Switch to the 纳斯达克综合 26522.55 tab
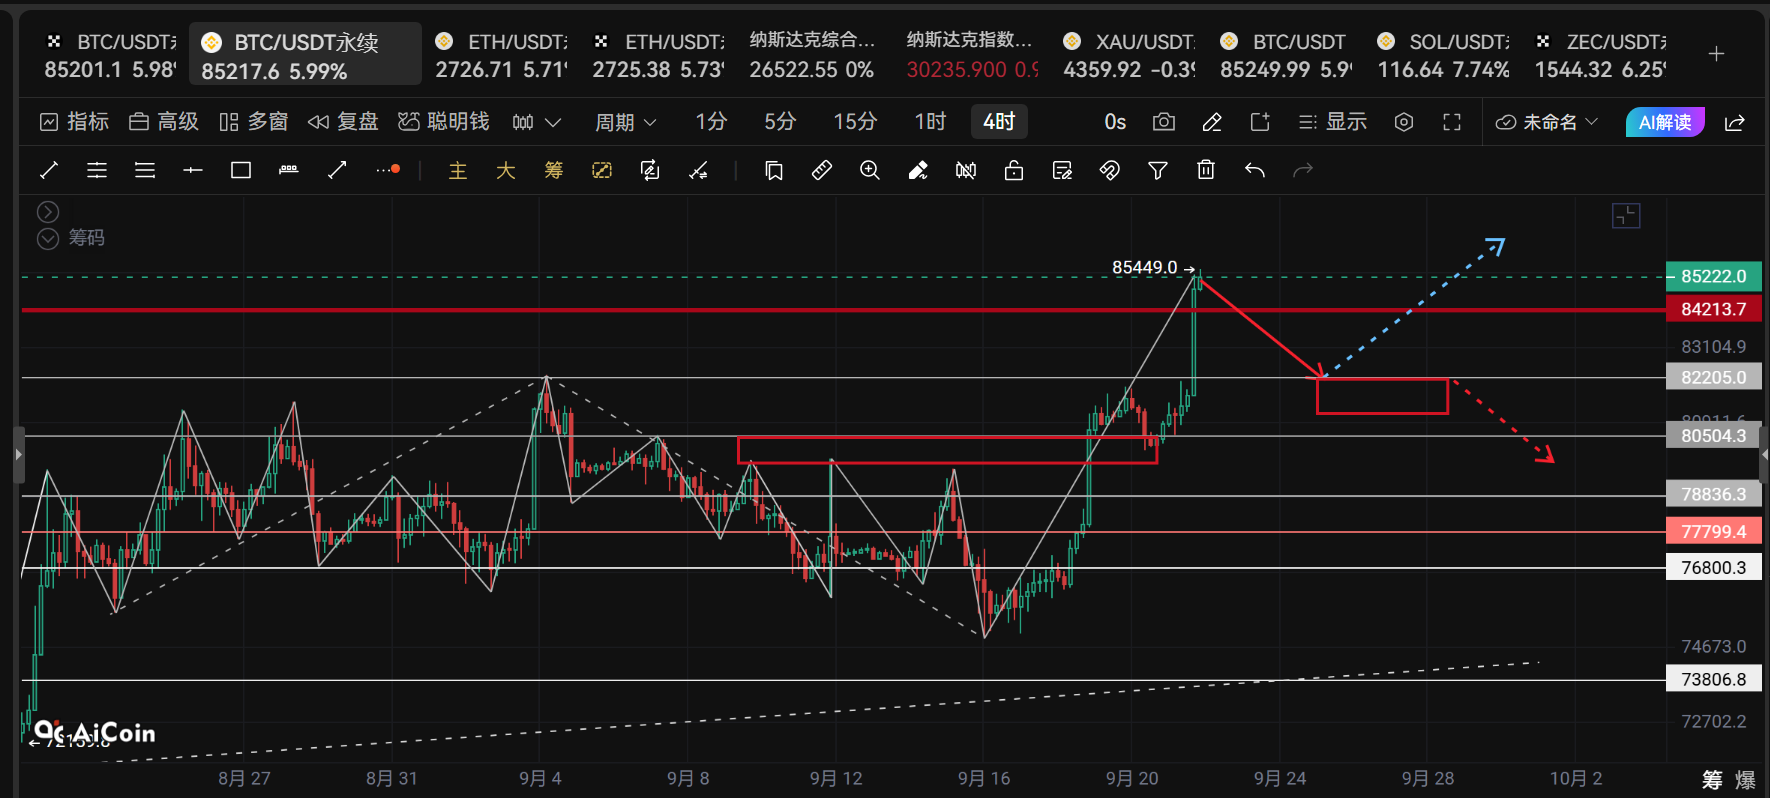Image resolution: width=1770 pixels, height=798 pixels. tap(812, 55)
